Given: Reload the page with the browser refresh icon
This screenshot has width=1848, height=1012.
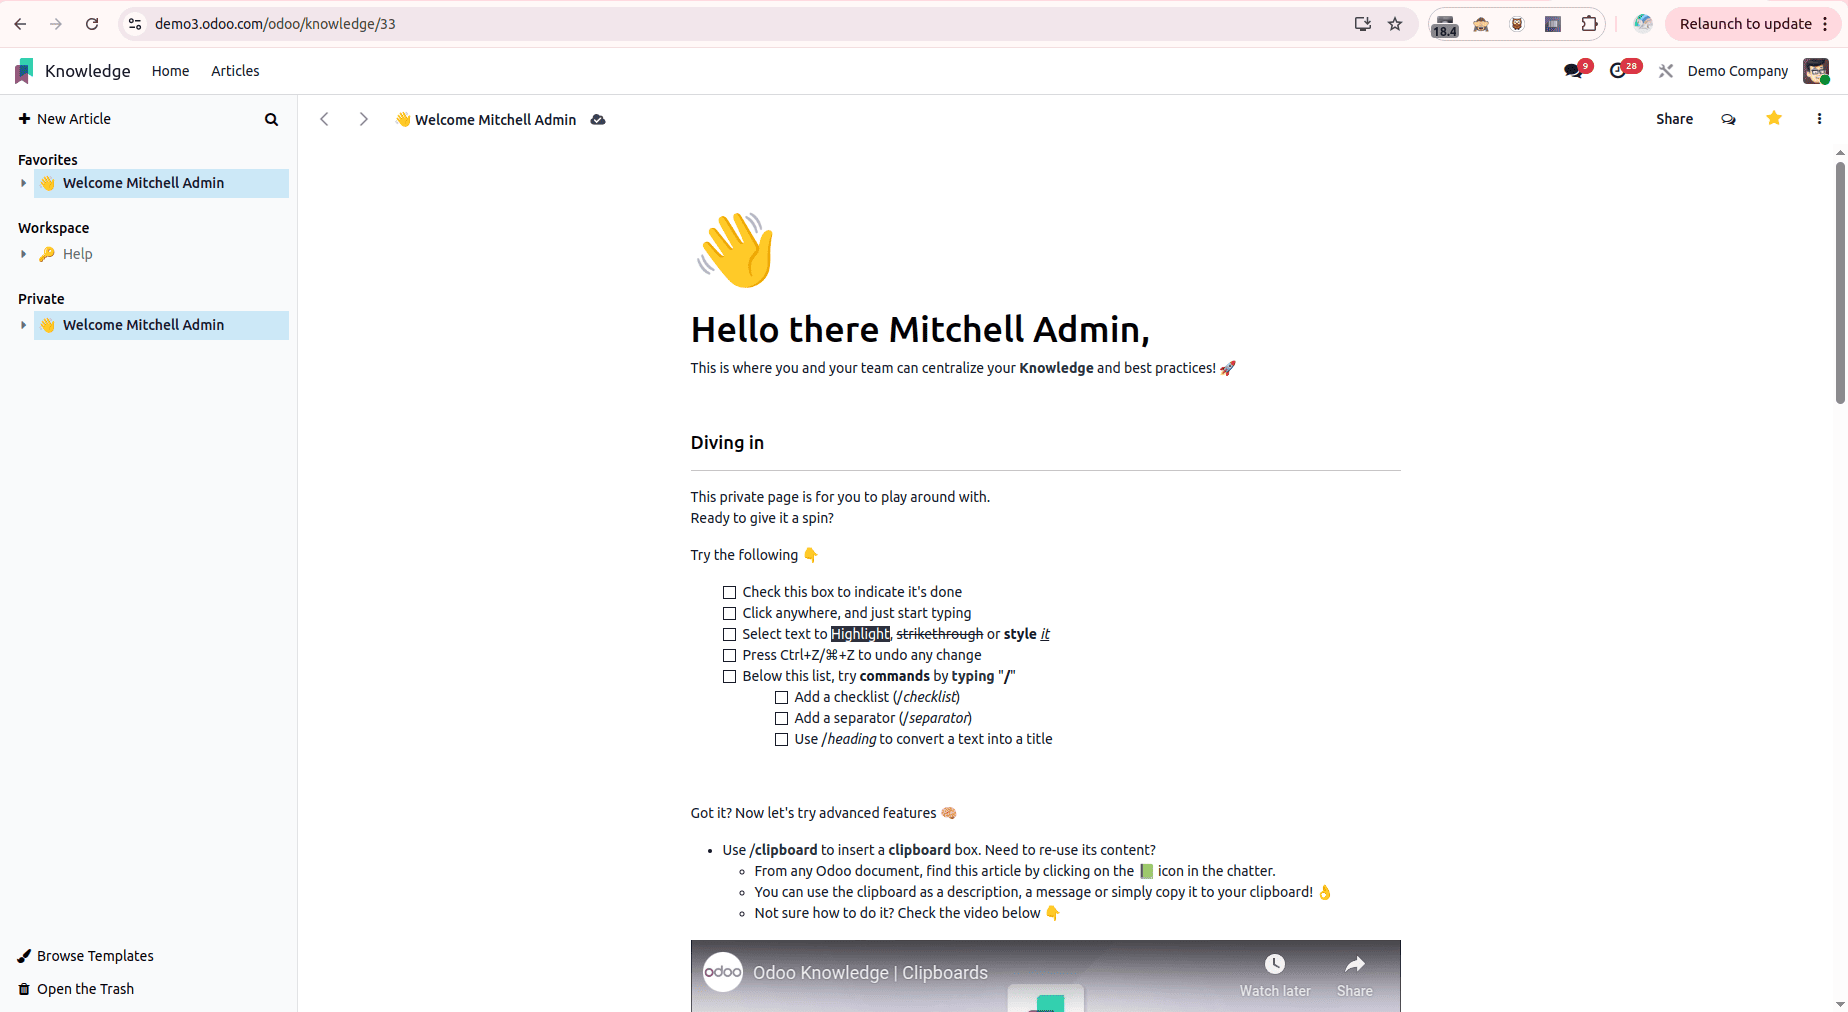Looking at the screenshot, I should coord(92,24).
